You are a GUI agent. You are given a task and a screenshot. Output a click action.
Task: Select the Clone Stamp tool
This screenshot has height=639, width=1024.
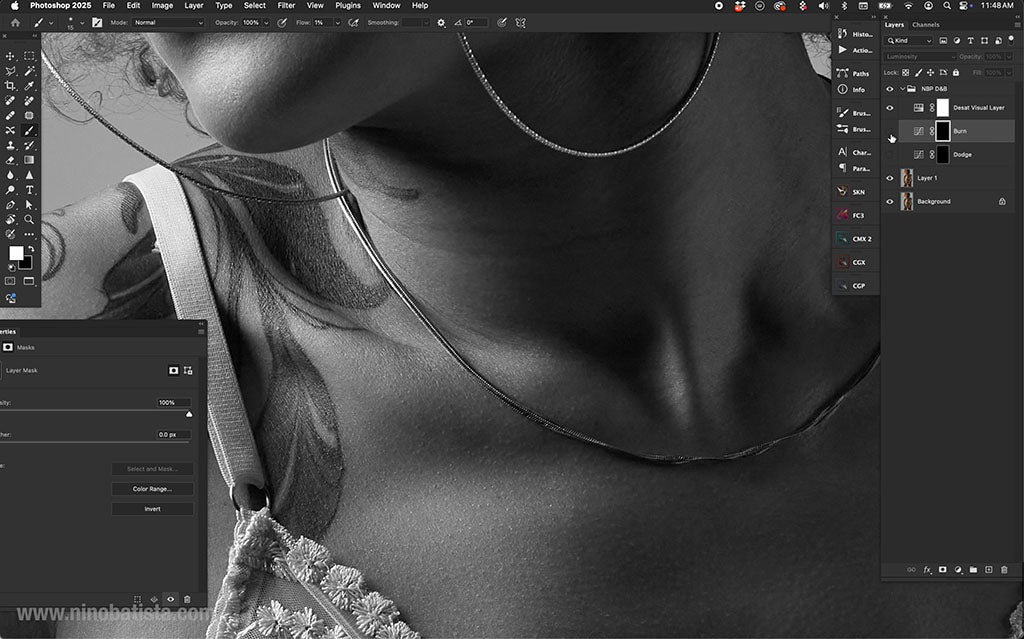click(x=11, y=145)
